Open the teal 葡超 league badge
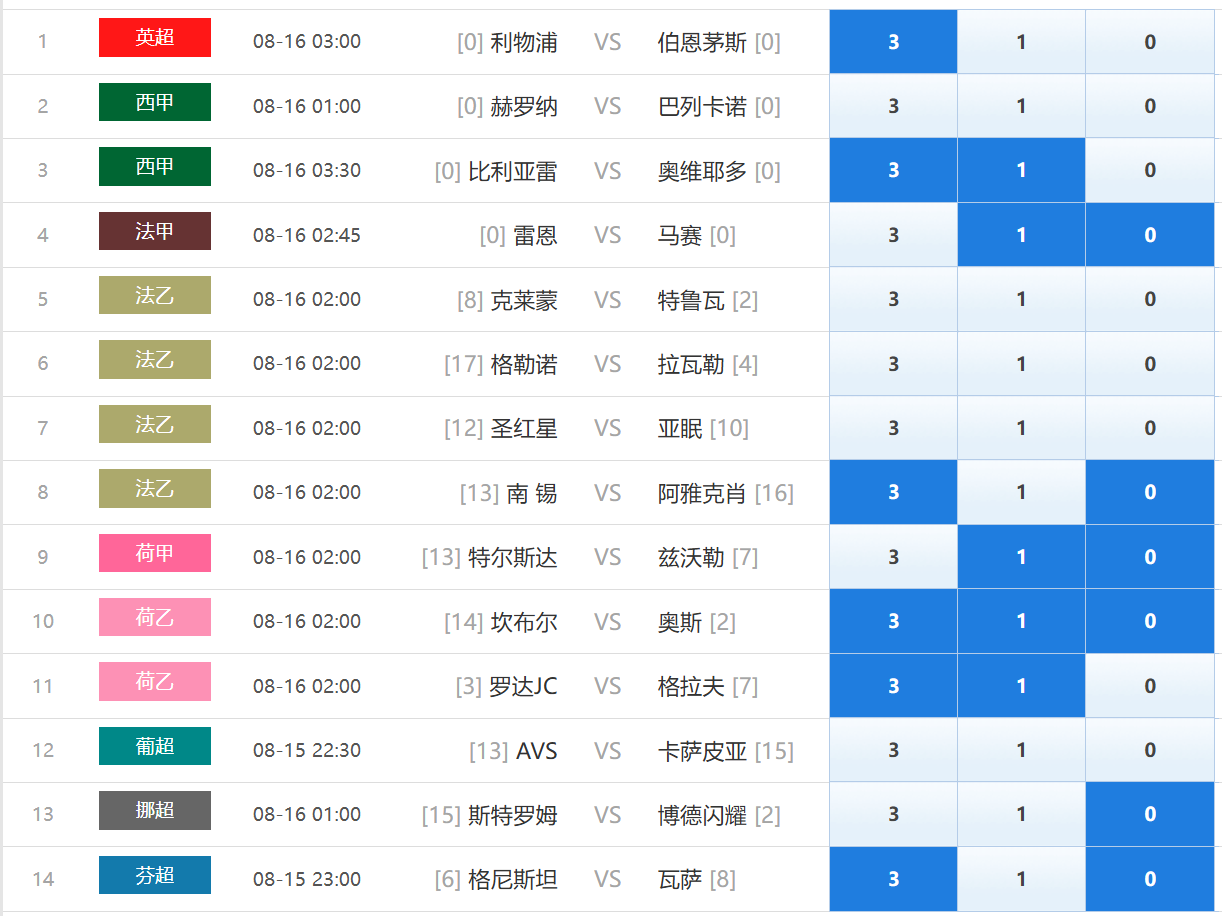Screen dimensions: 1222x916 pos(155,746)
